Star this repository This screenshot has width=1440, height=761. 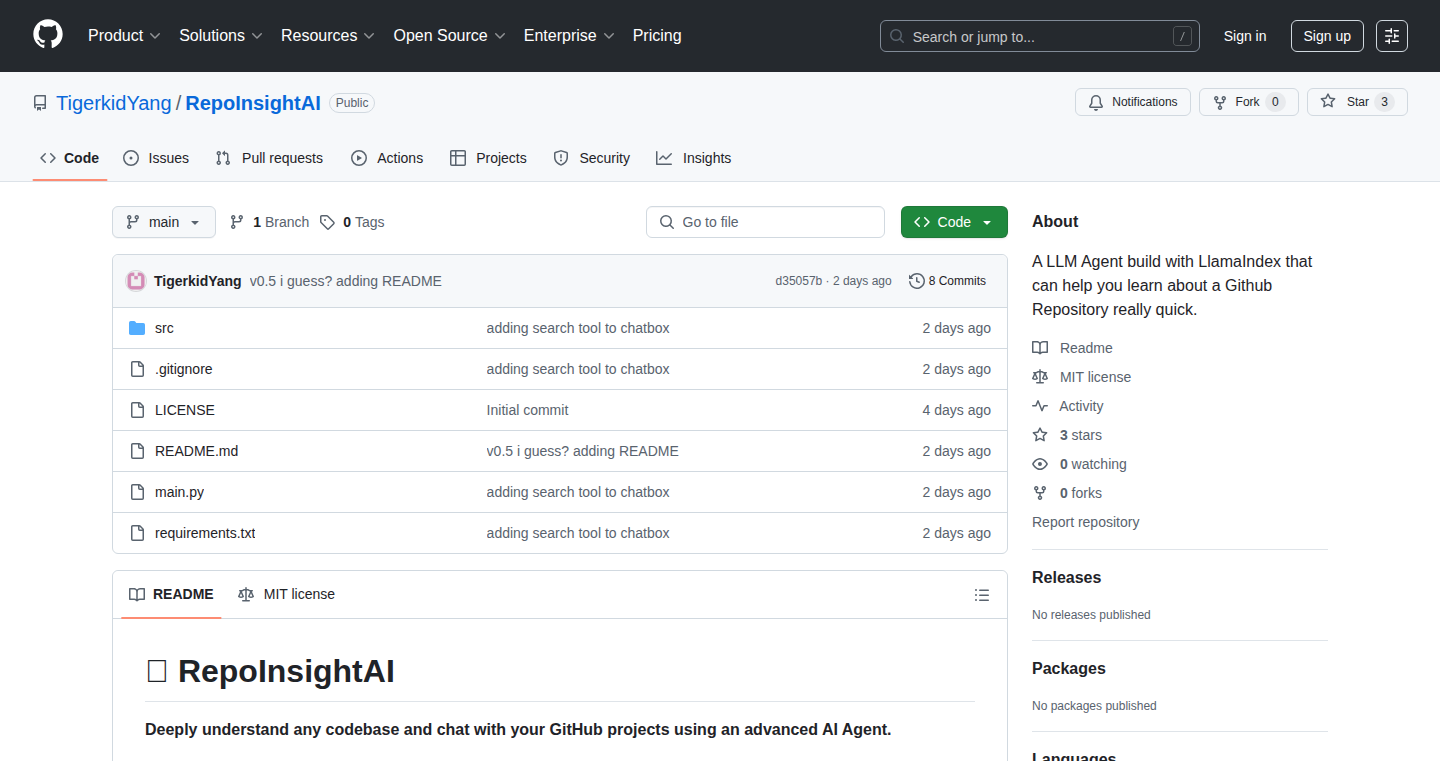pyautogui.click(x=1357, y=102)
